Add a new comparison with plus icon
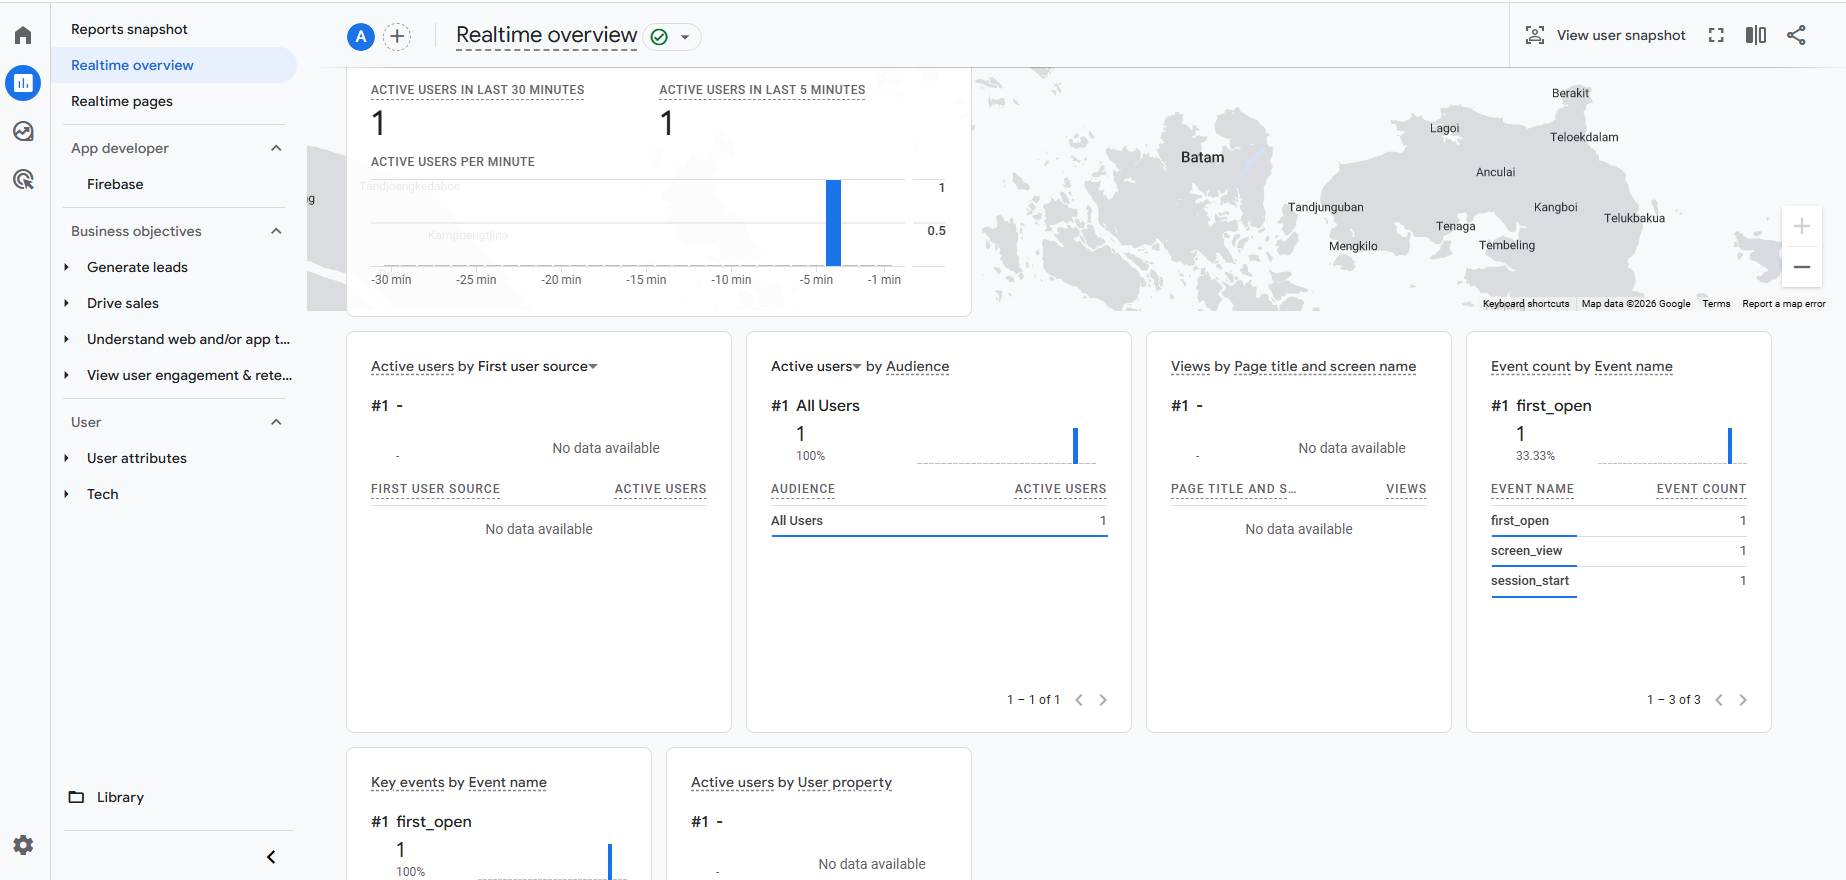This screenshot has width=1846, height=880. tap(397, 37)
